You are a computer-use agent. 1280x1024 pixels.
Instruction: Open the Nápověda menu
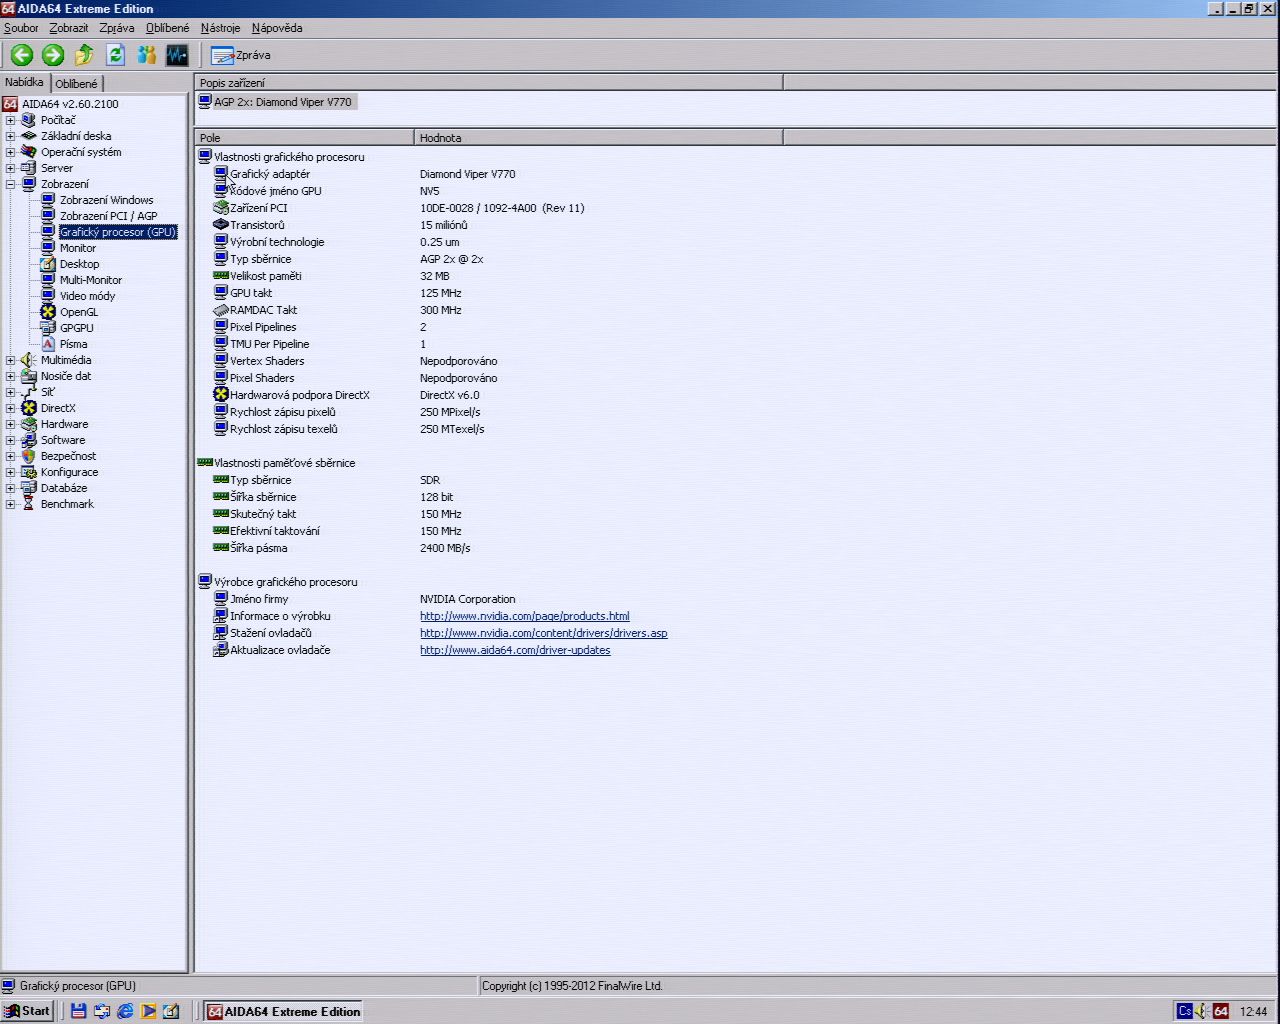[x=277, y=28]
